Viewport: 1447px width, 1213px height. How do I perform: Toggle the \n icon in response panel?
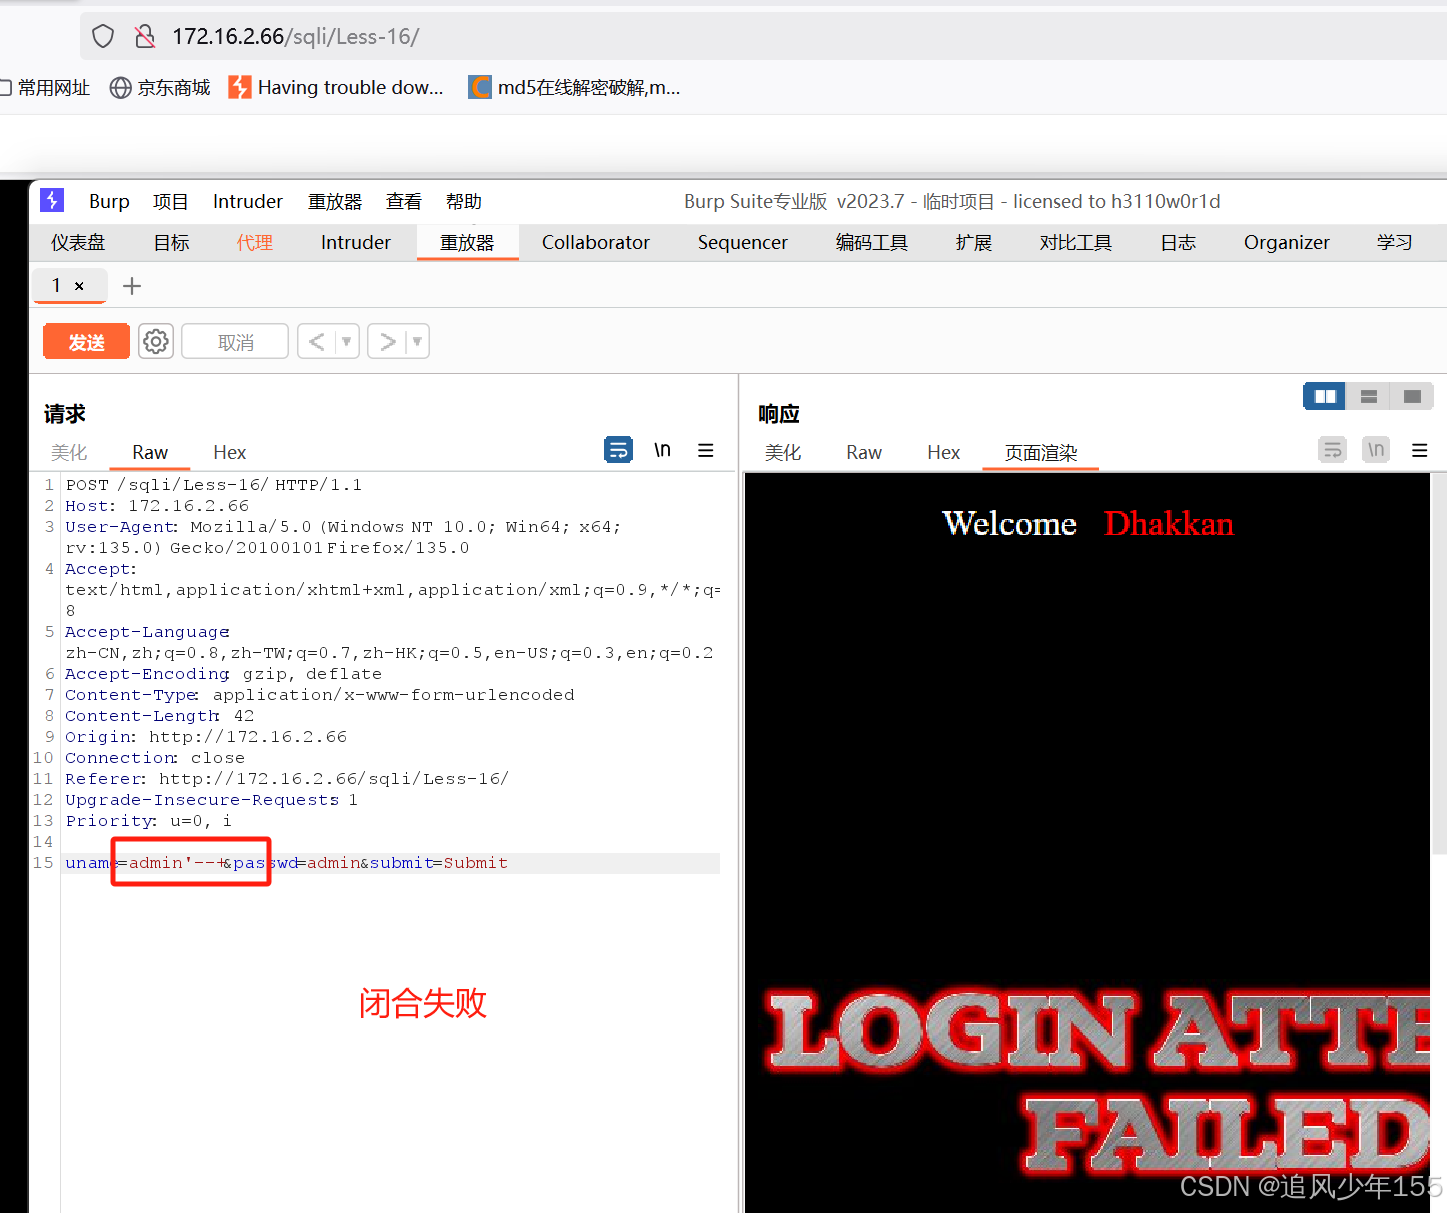click(1375, 450)
